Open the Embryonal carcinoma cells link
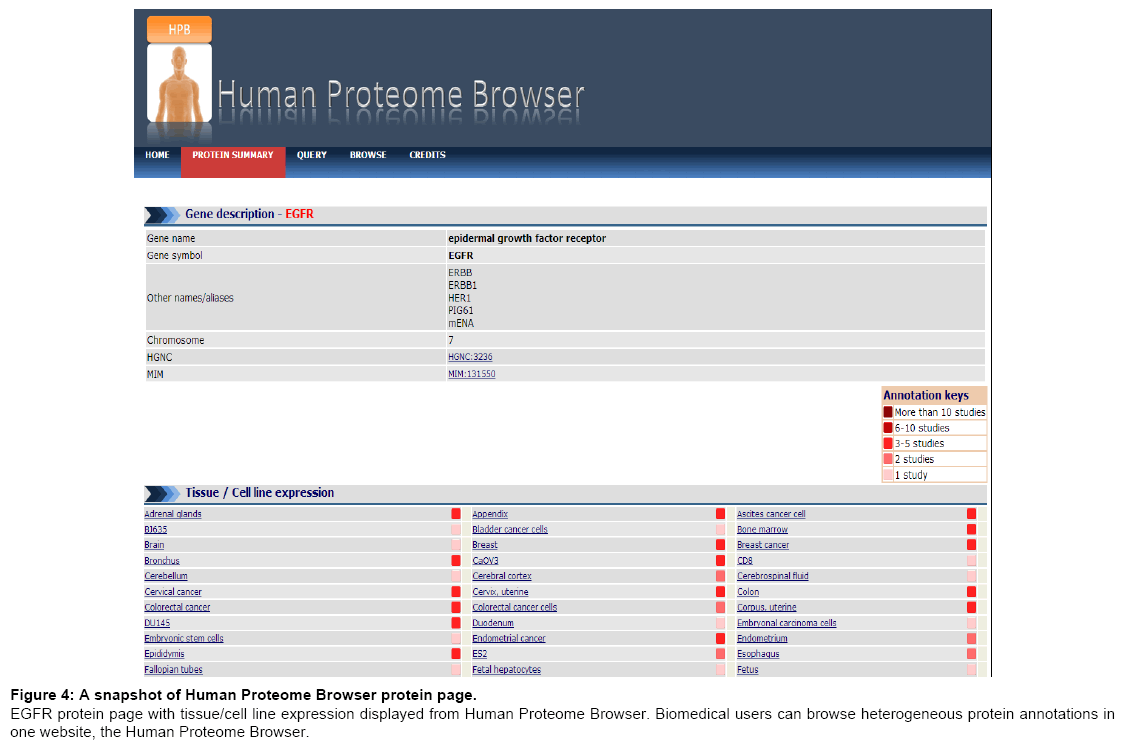 point(787,623)
